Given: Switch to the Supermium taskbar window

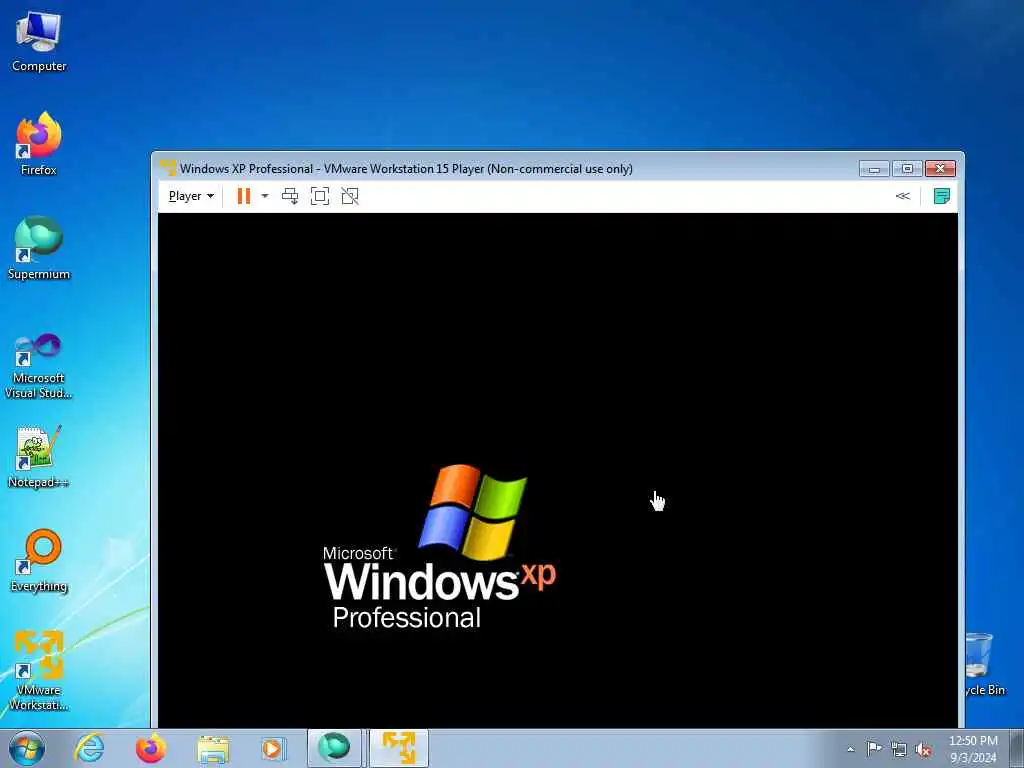Looking at the screenshot, I should (334, 748).
